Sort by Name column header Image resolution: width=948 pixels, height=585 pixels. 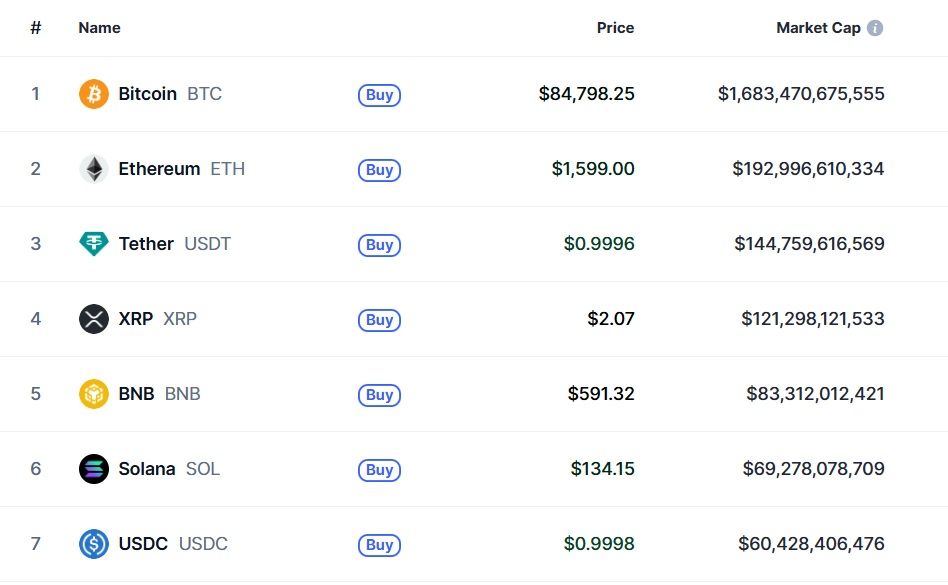[99, 28]
